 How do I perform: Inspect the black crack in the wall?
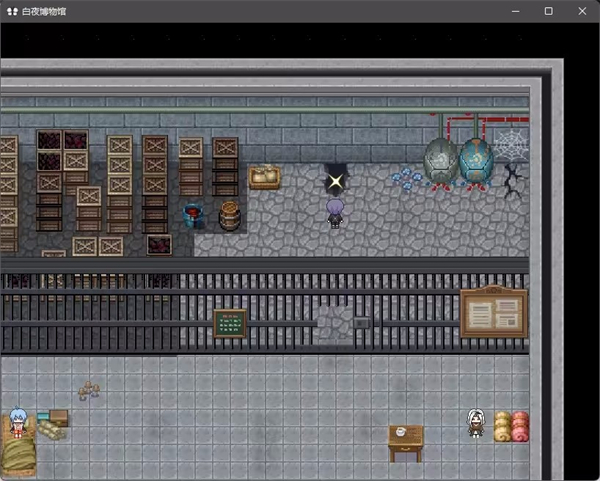coord(512,181)
